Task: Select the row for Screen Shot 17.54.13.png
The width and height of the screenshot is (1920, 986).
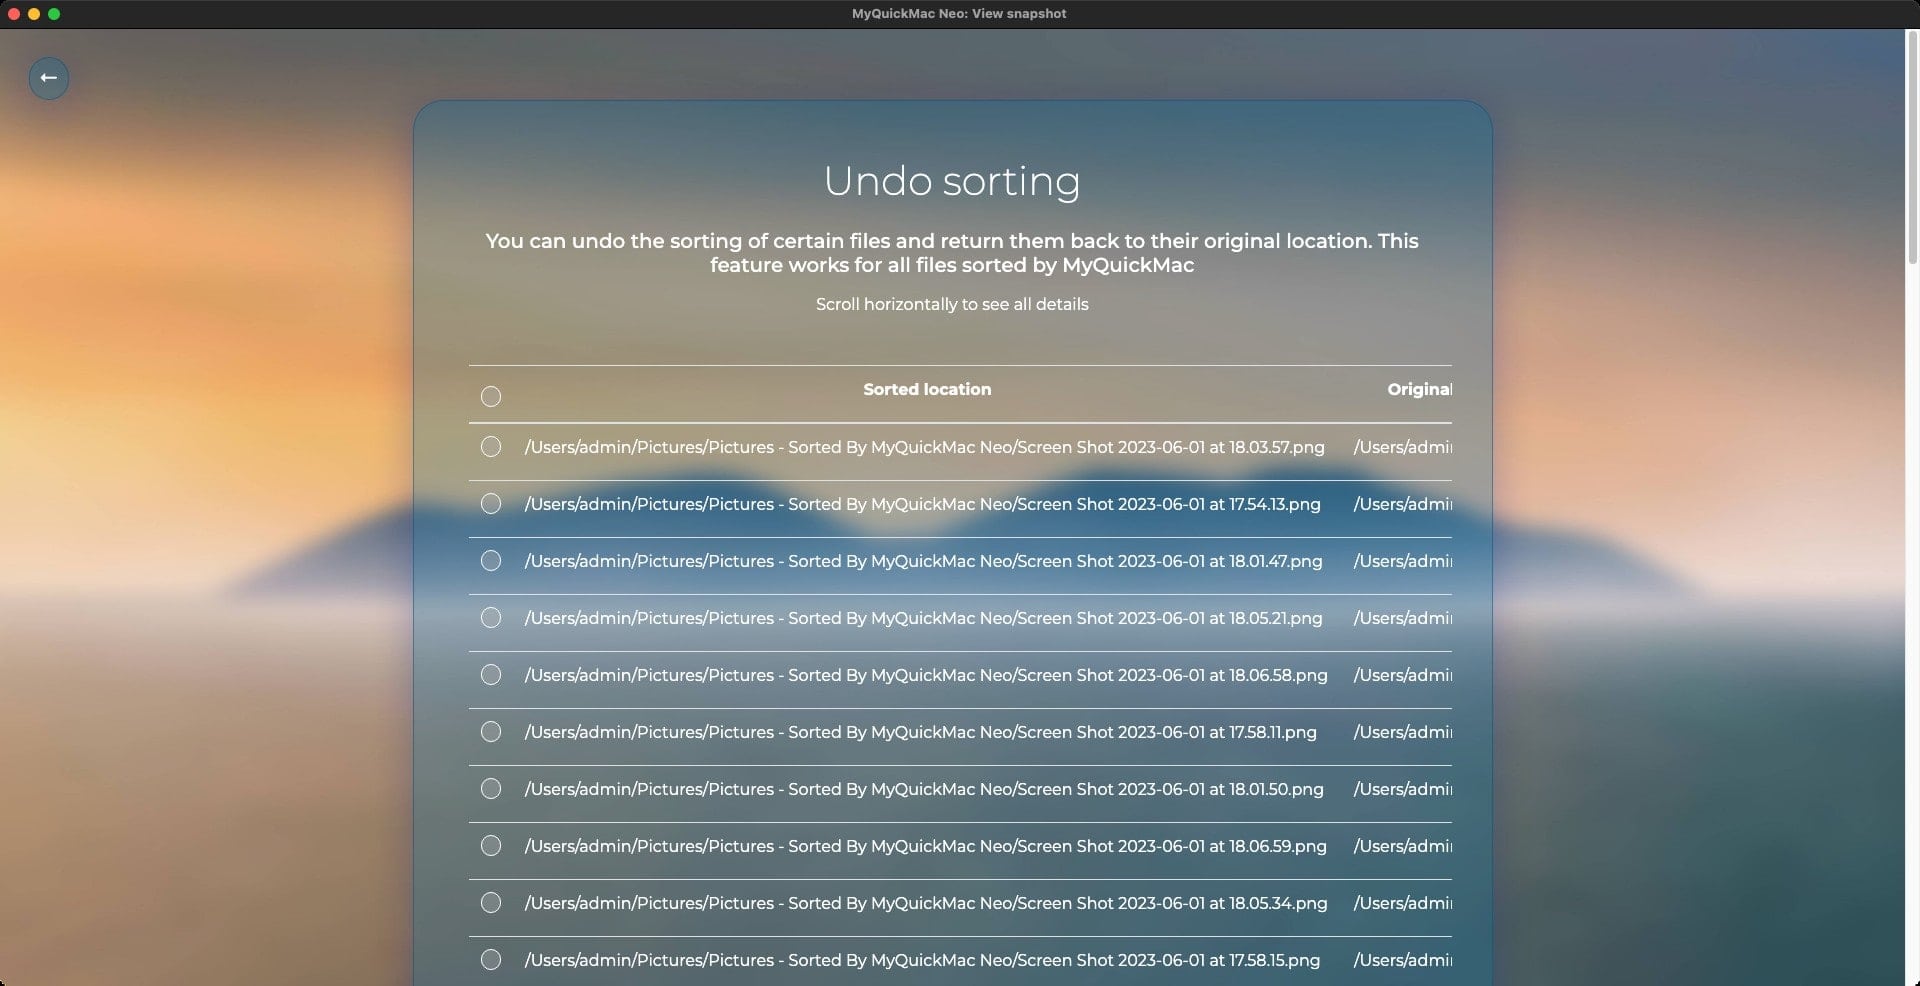Action: click(491, 504)
